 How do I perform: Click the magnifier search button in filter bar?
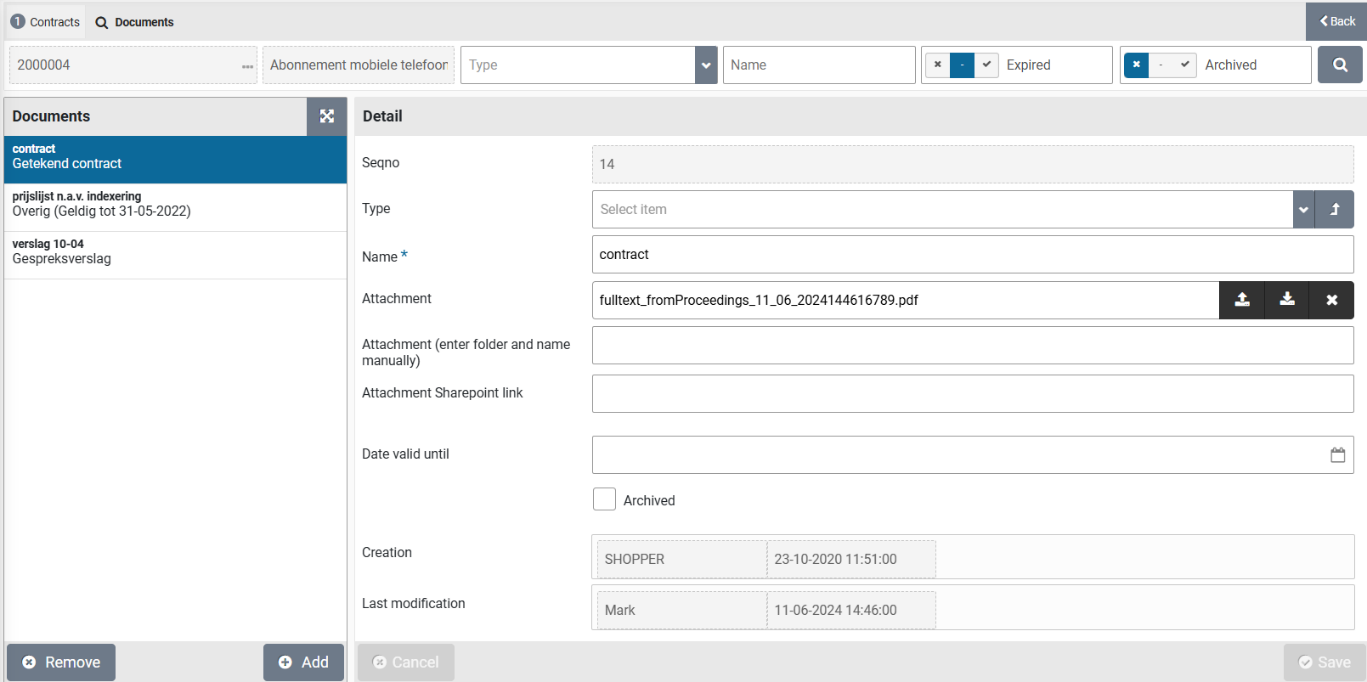[x=1339, y=65]
